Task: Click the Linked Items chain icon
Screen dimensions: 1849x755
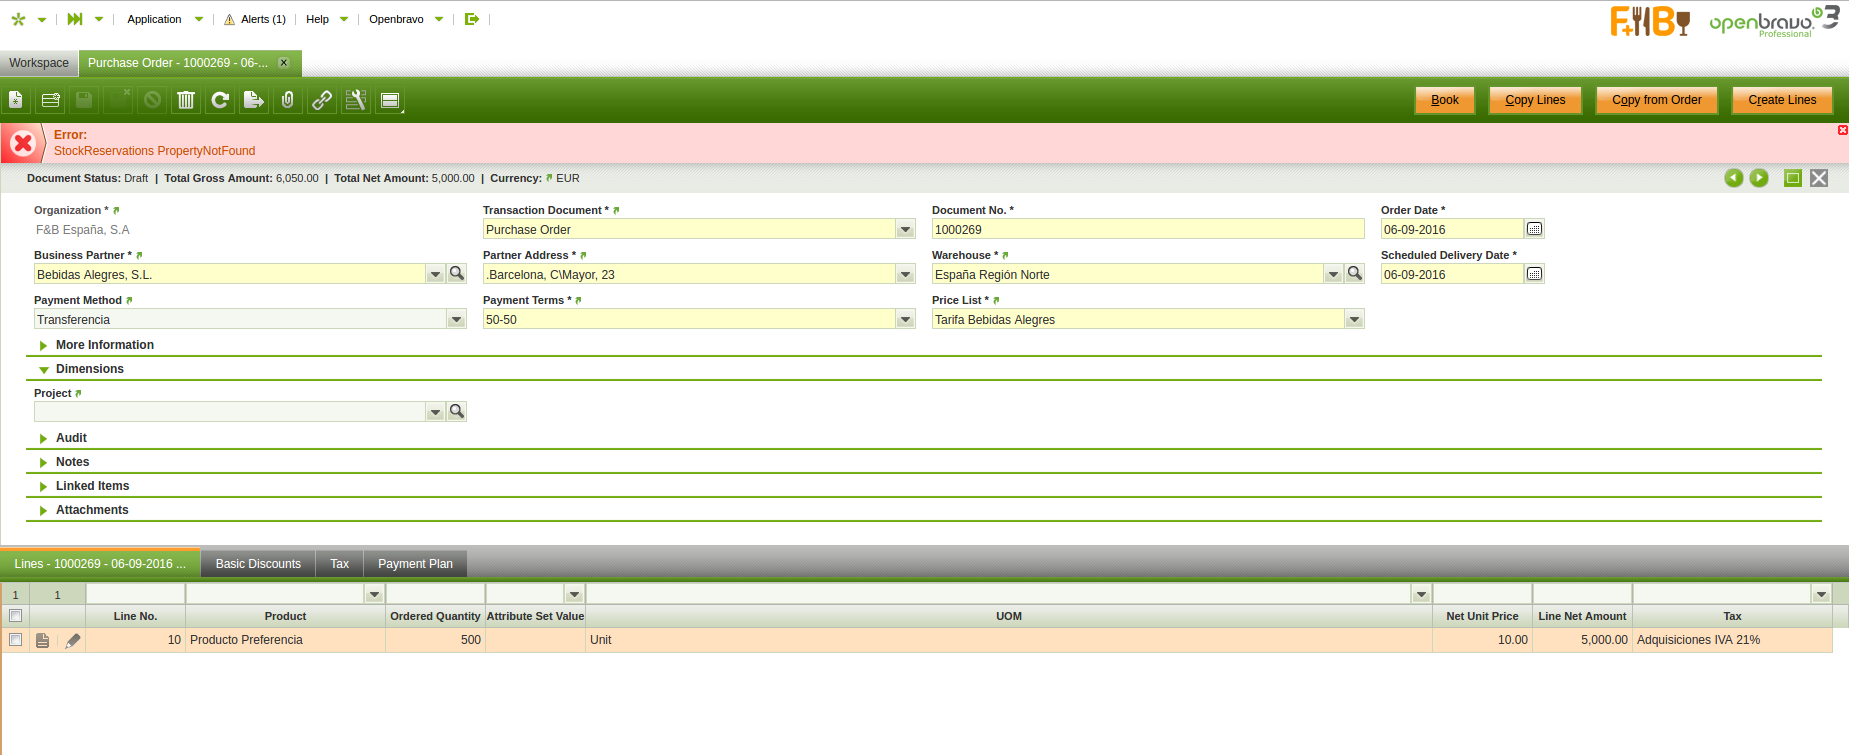Action: tap(322, 100)
